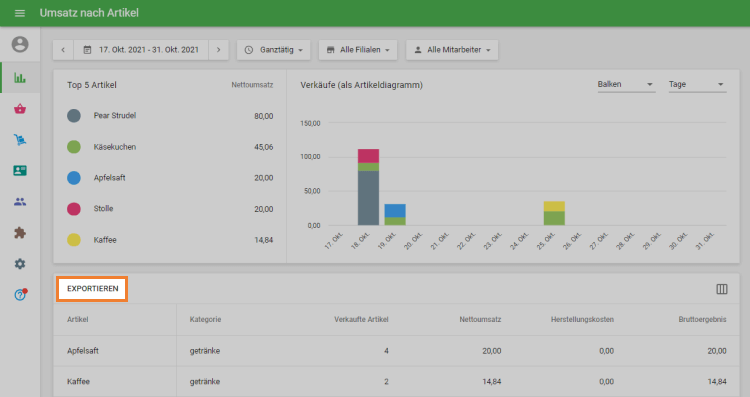Screen dimensions: 750x397
Task: Open the user account profile icon
Action: click(x=20, y=44)
